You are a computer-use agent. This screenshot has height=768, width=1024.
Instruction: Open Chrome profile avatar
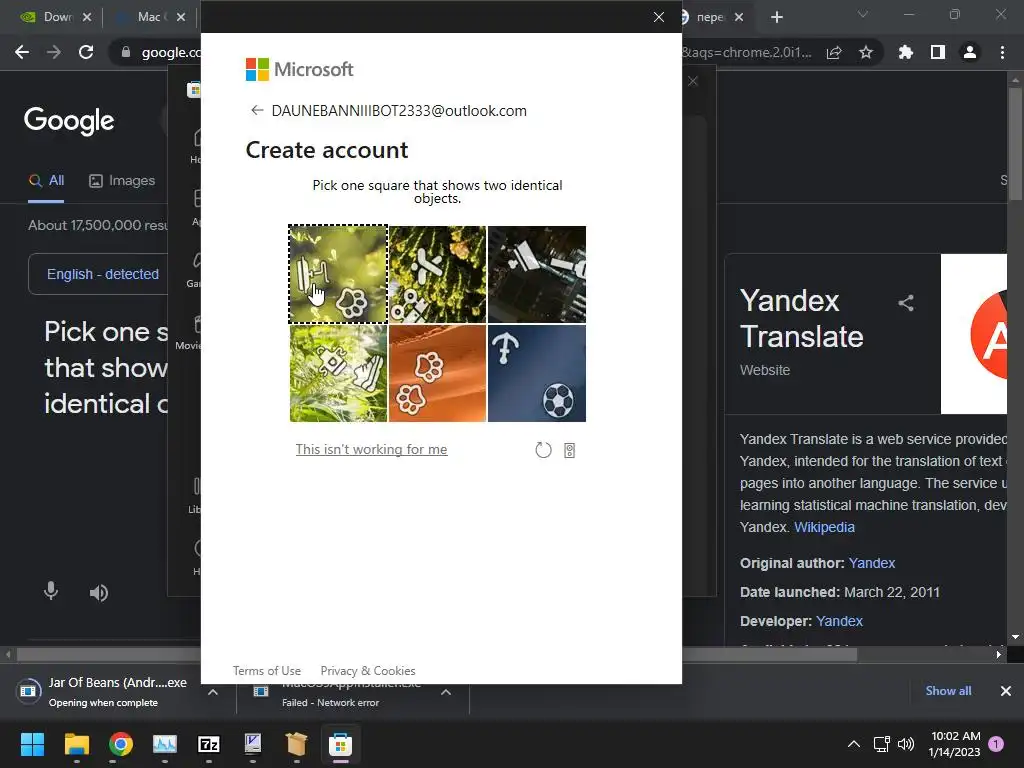tap(970, 52)
